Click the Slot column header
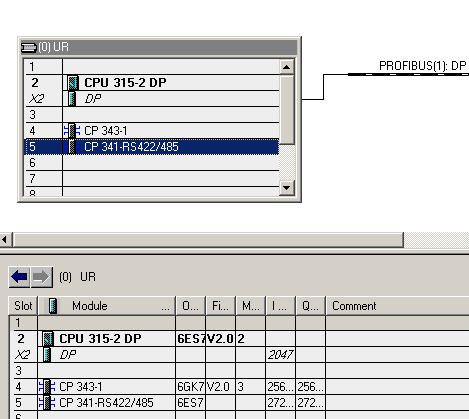 point(23,306)
